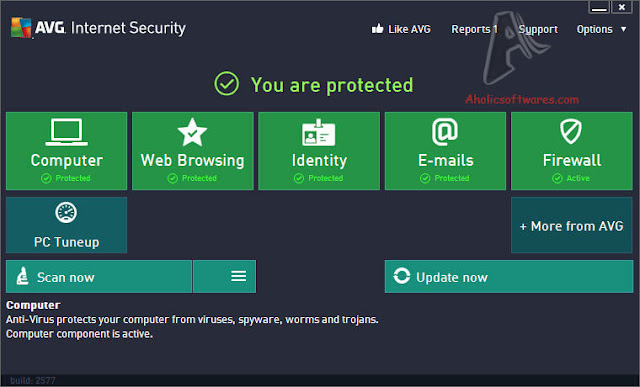
Task: Open the E-mails protection tile
Action: (445, 151)
